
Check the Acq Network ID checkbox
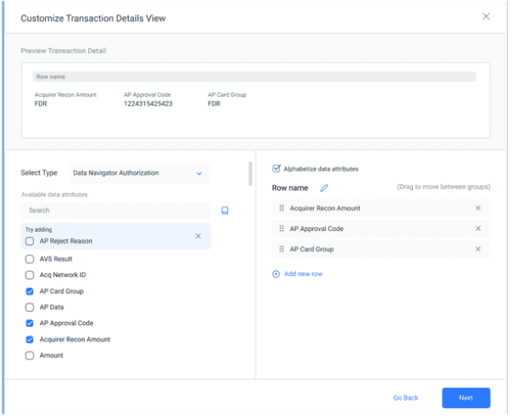pos(30,275)
